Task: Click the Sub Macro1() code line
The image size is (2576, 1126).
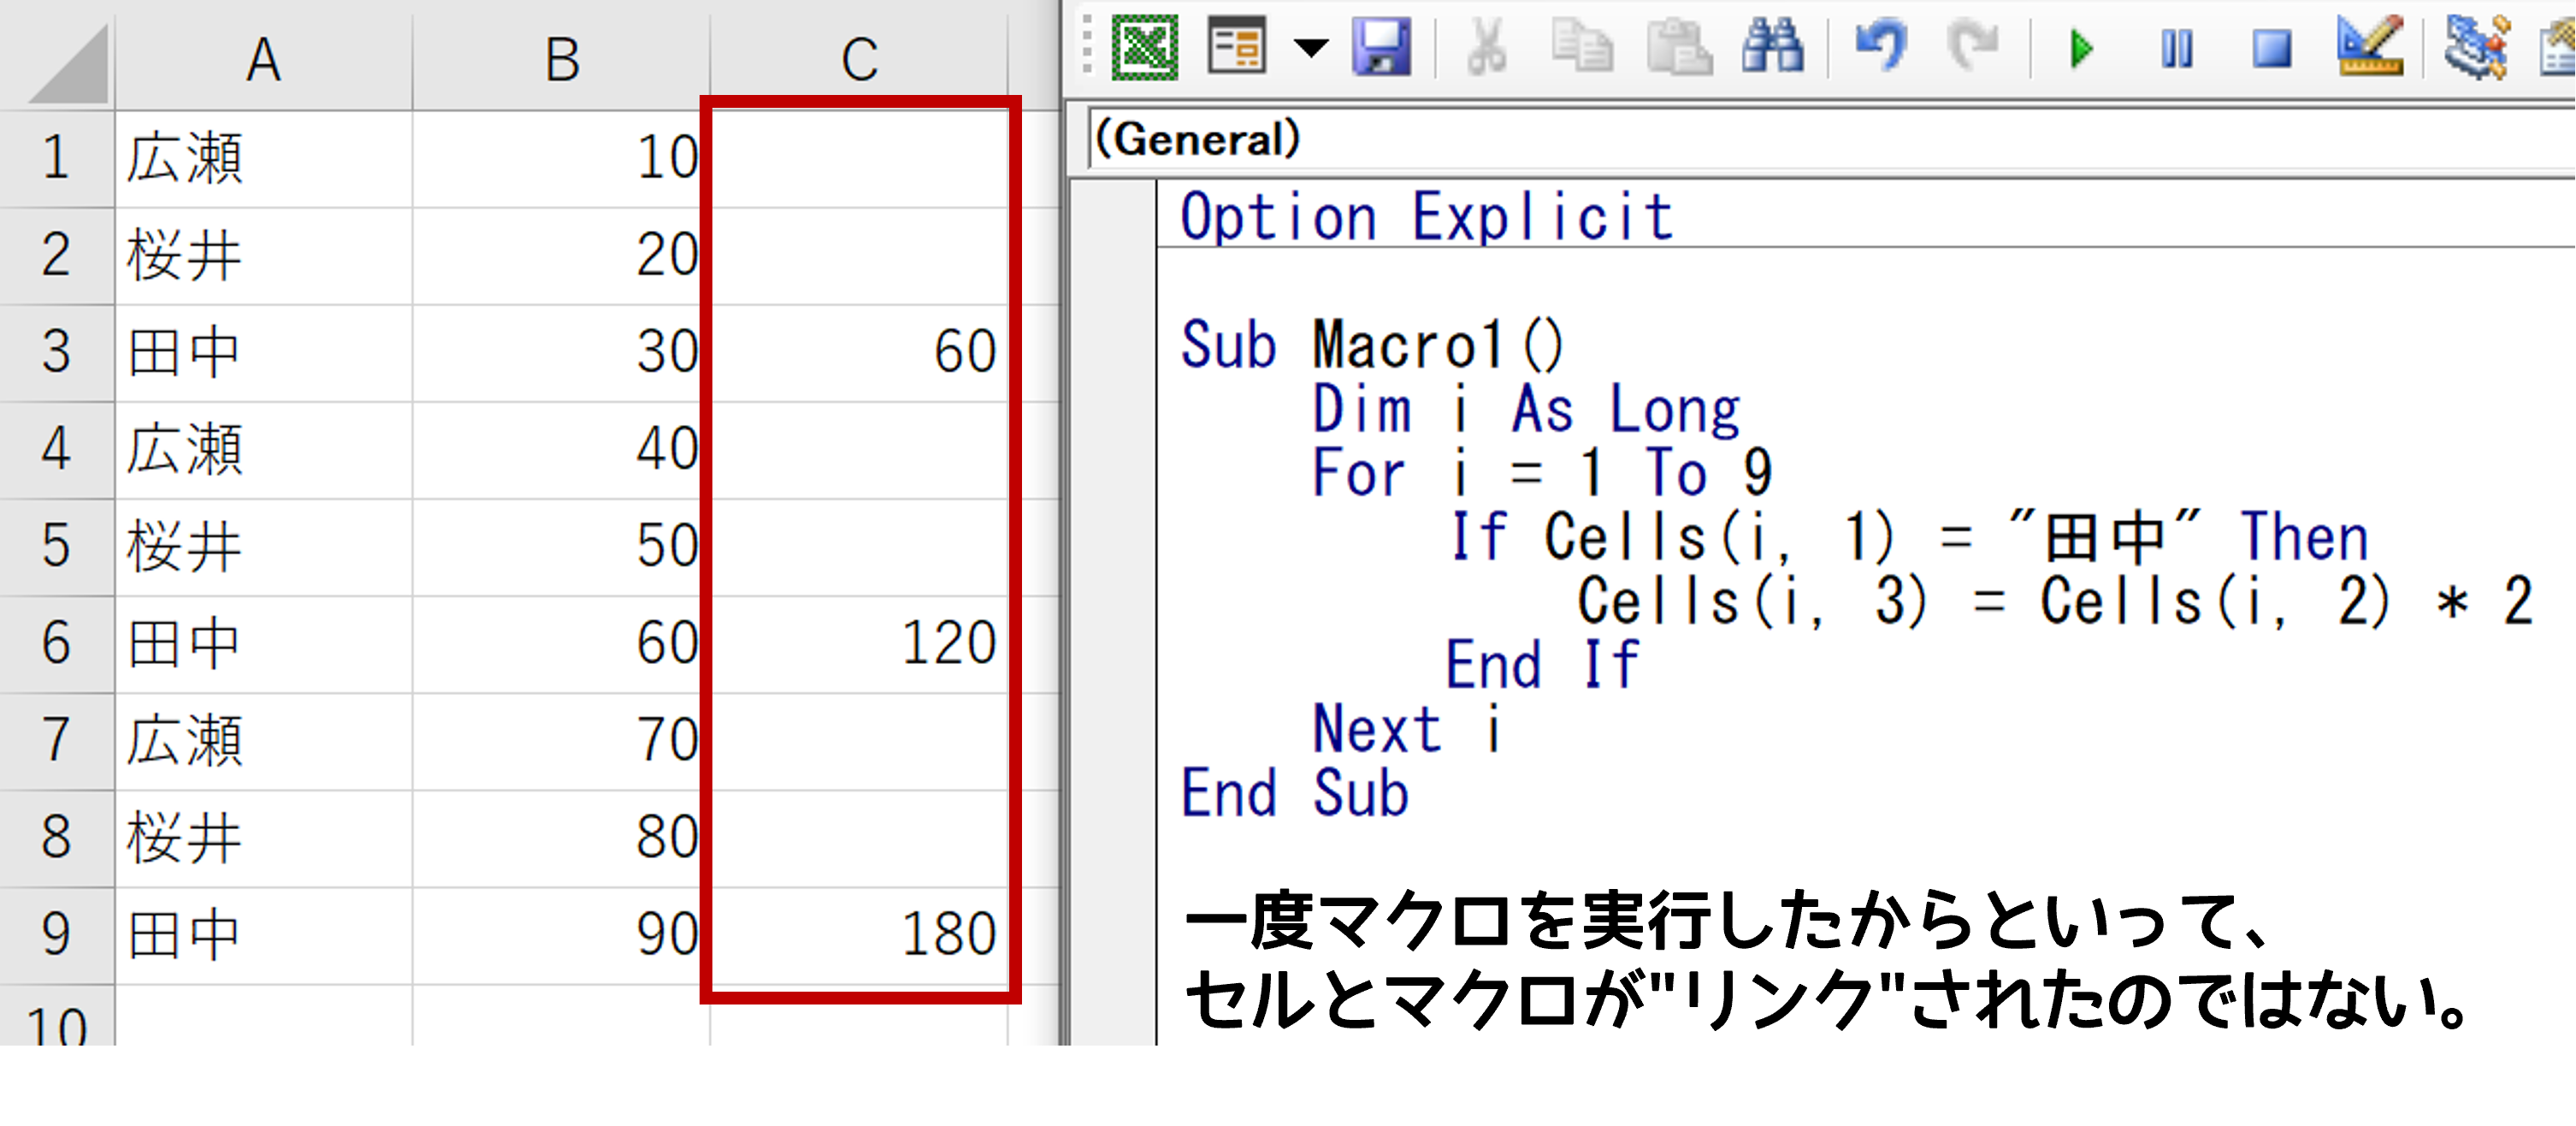Action: [1372, 344]
